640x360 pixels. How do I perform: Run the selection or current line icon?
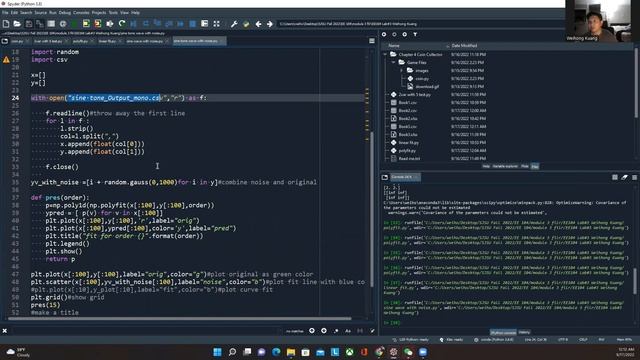pyautogui.click(x=109, y=24)
